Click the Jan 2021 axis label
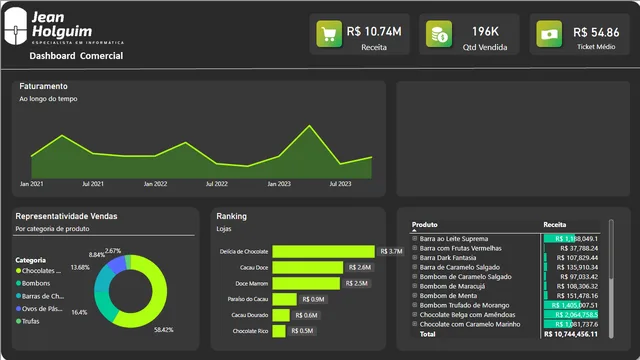Viewport: 640px width, 360px height. click(31, 184)
